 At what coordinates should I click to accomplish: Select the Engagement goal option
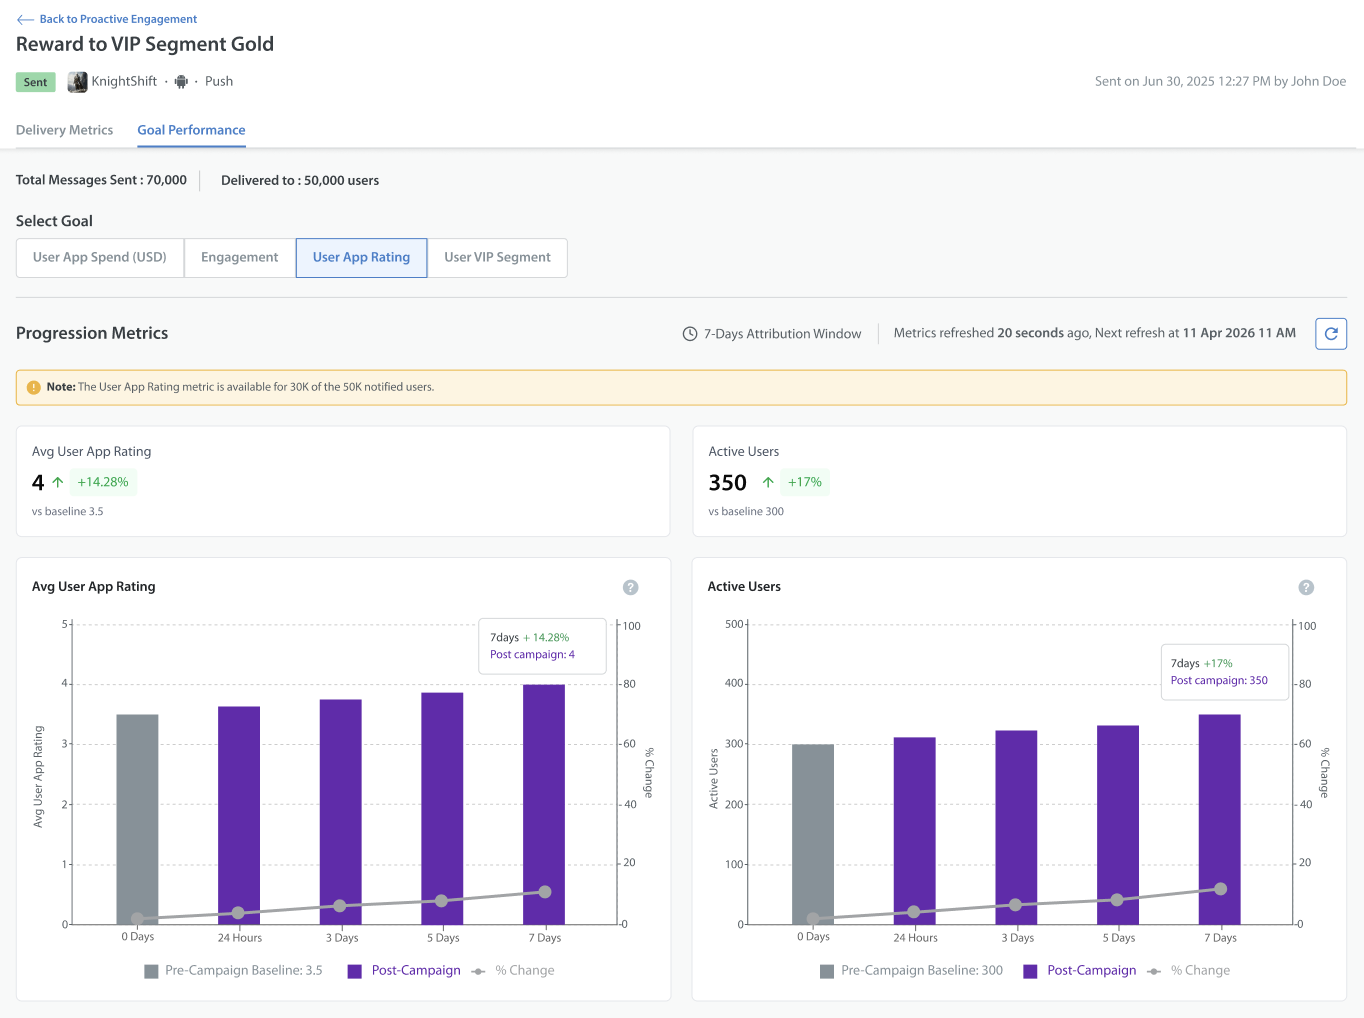pos(240,258)
